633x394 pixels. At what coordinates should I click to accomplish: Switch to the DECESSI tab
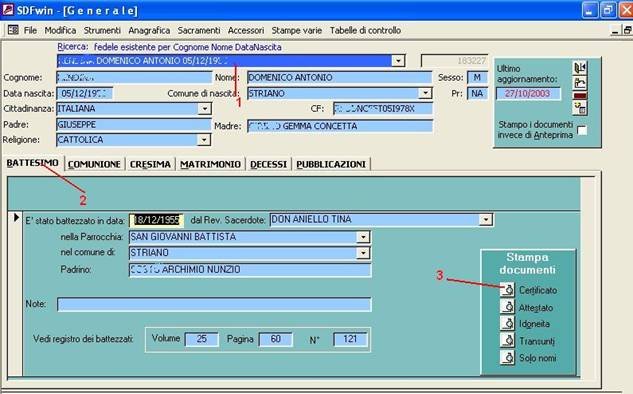pyautogui.click(x=268, y=164)
